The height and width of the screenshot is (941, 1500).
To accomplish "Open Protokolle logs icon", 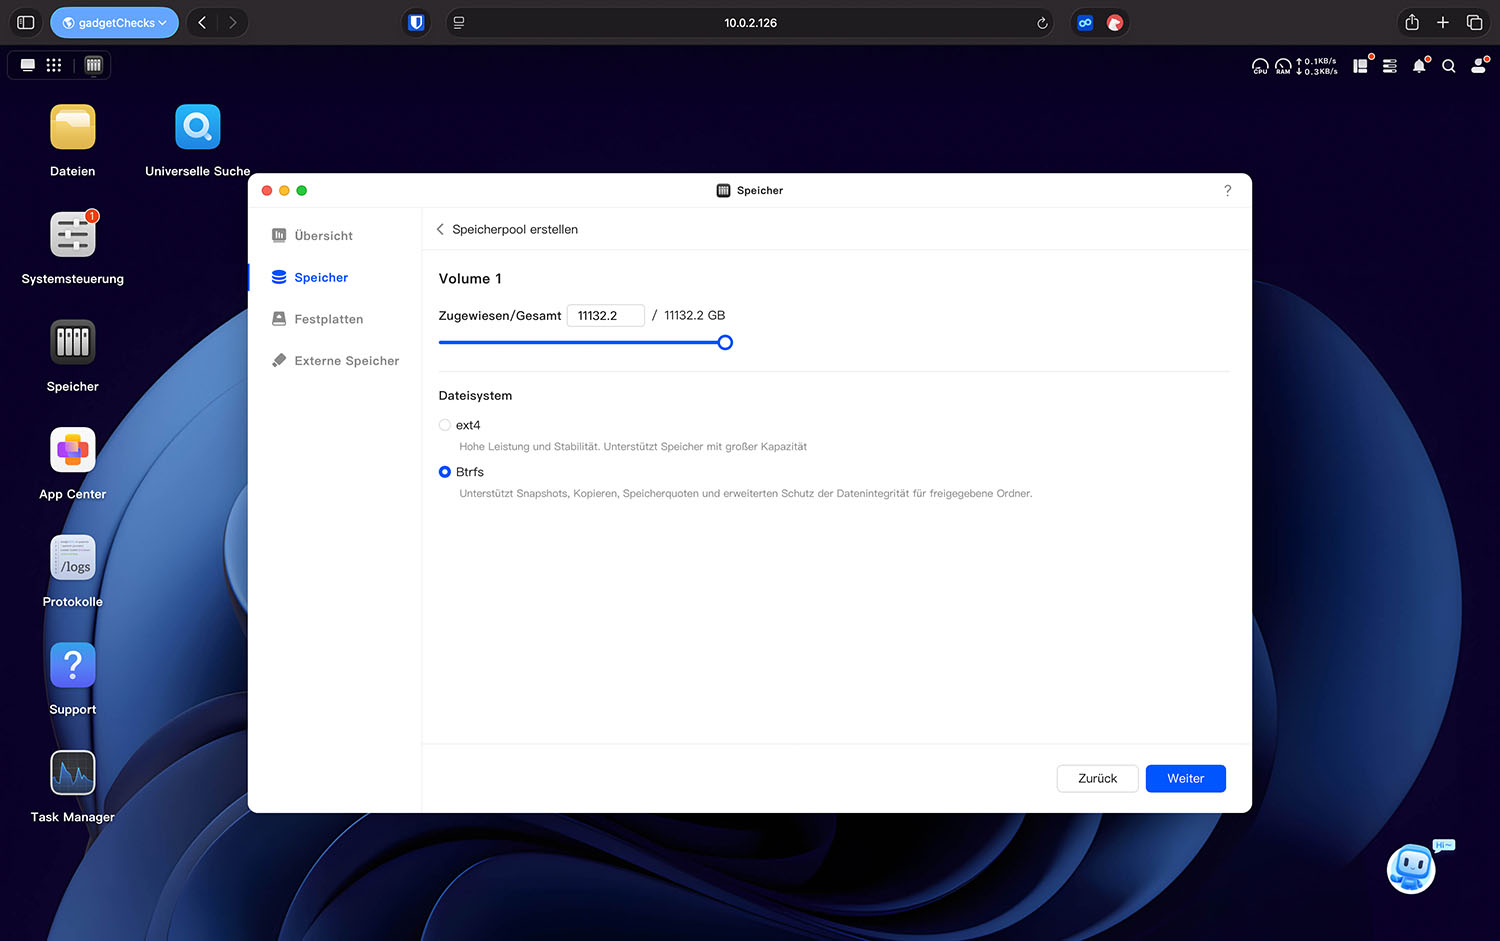I will tap(73, 558).
